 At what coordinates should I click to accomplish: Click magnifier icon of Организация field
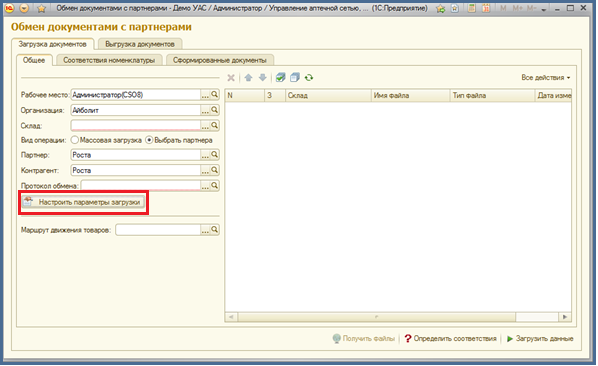(x=215, y=110)
